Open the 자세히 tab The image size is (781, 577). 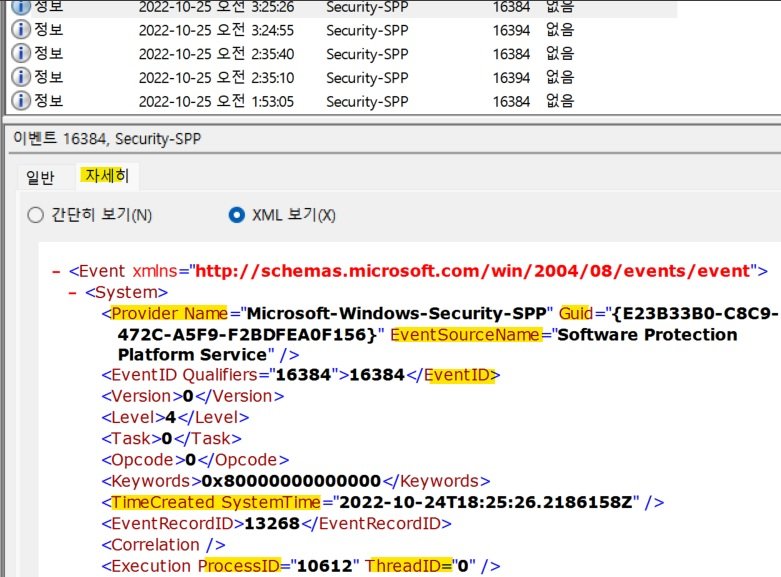(x=106, y=178)
